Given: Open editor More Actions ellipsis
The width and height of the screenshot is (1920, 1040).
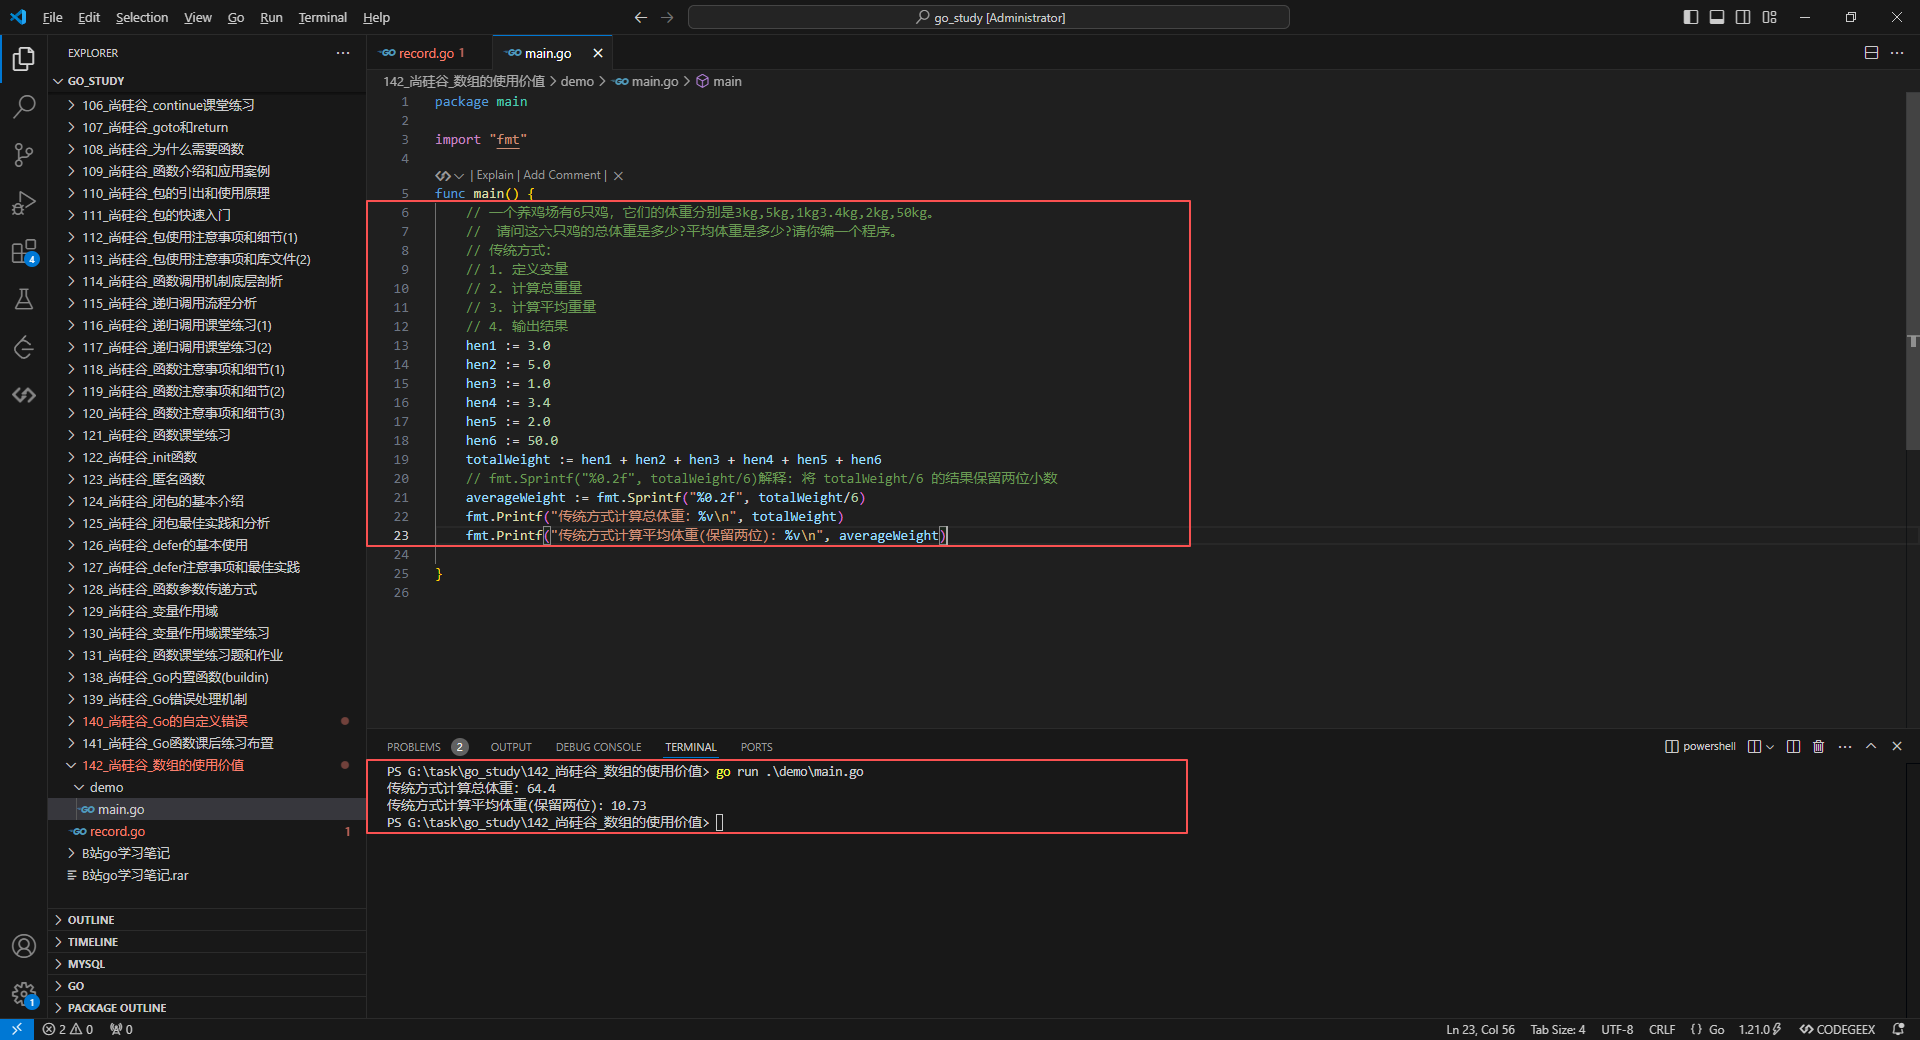Looking at the screenshot, I should click(1897, 53).
